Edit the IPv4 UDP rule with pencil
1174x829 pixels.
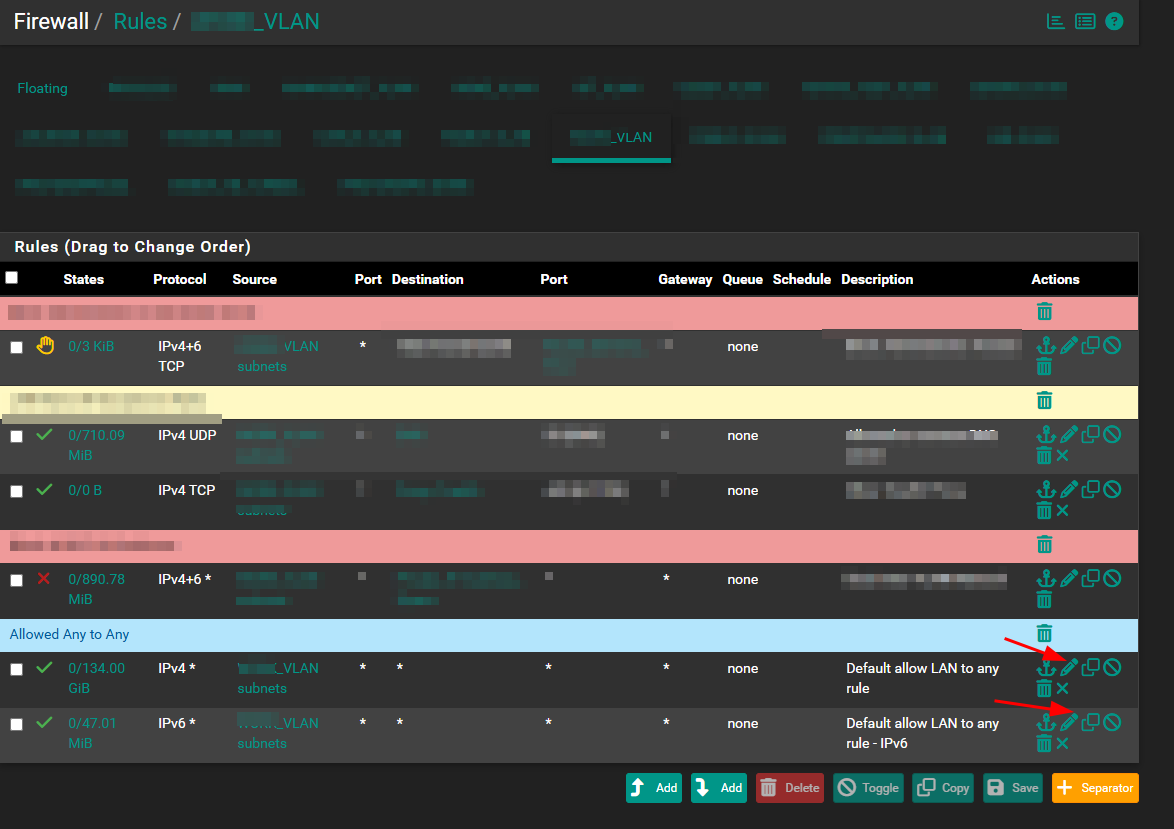(1069, 434)
